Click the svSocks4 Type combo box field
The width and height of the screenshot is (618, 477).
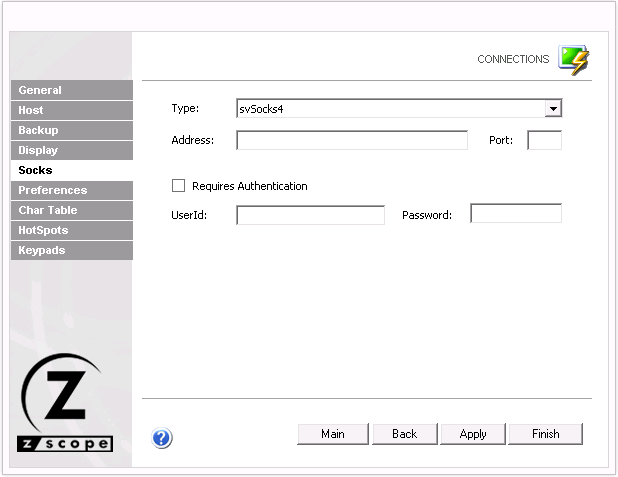(399, 109)
